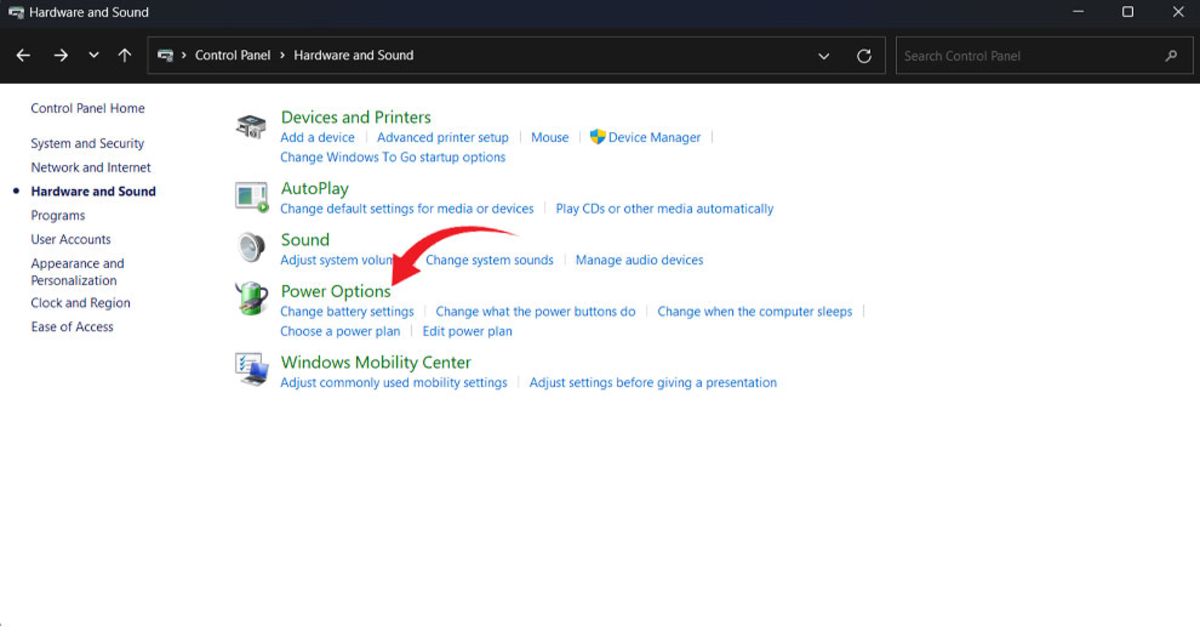Click Hardware and Sound breadcrumb
The height and width of the screenshot is (632, 1200).
click(x=353, y=56)
